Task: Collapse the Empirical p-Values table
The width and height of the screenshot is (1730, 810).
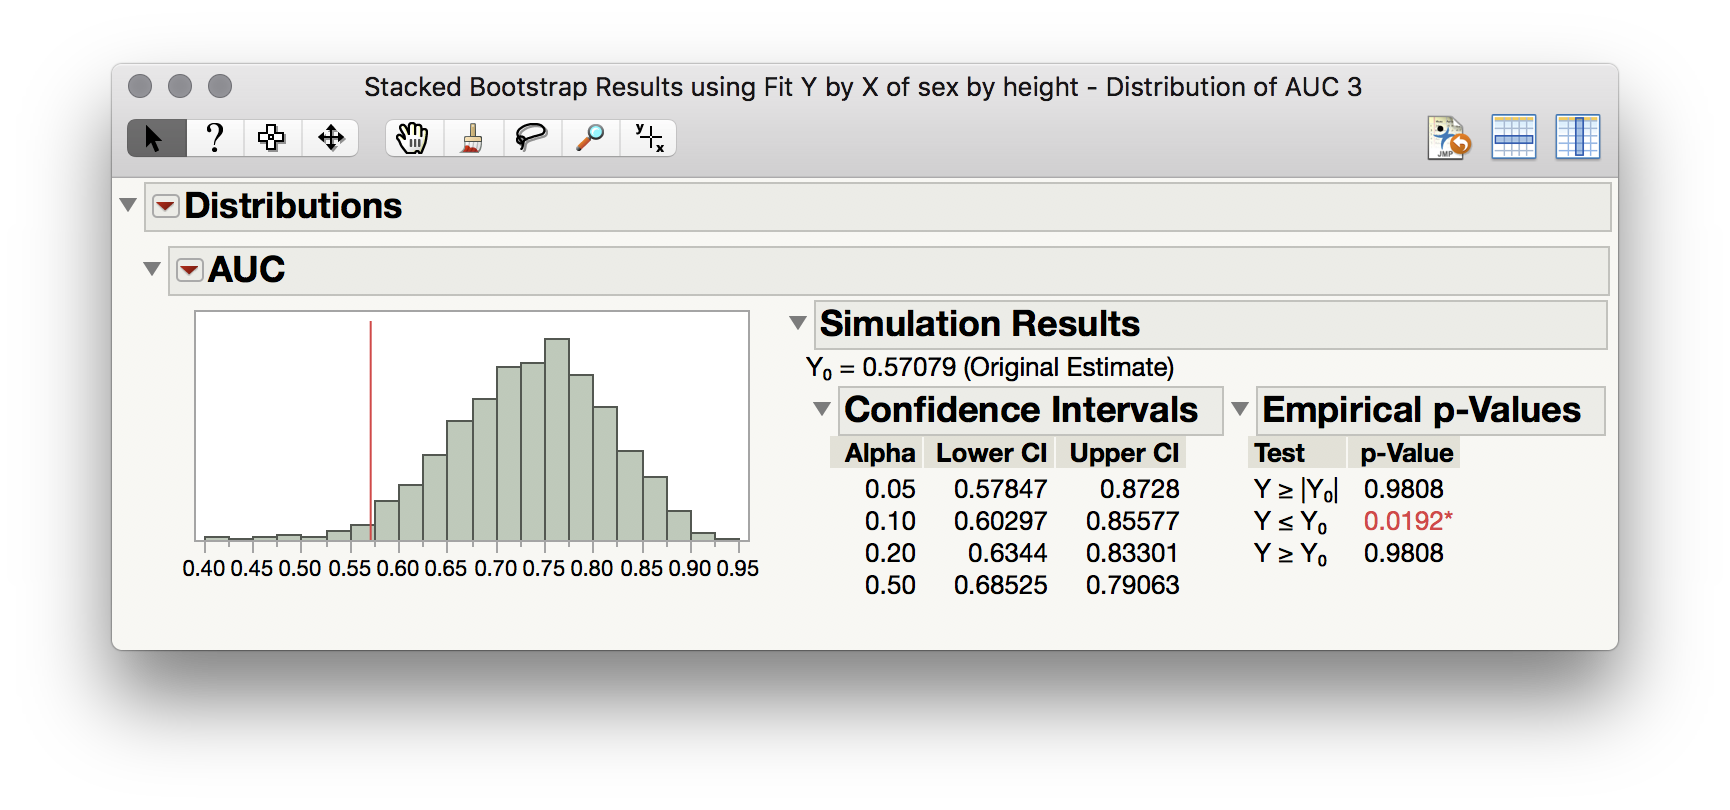Action: 1240,409
